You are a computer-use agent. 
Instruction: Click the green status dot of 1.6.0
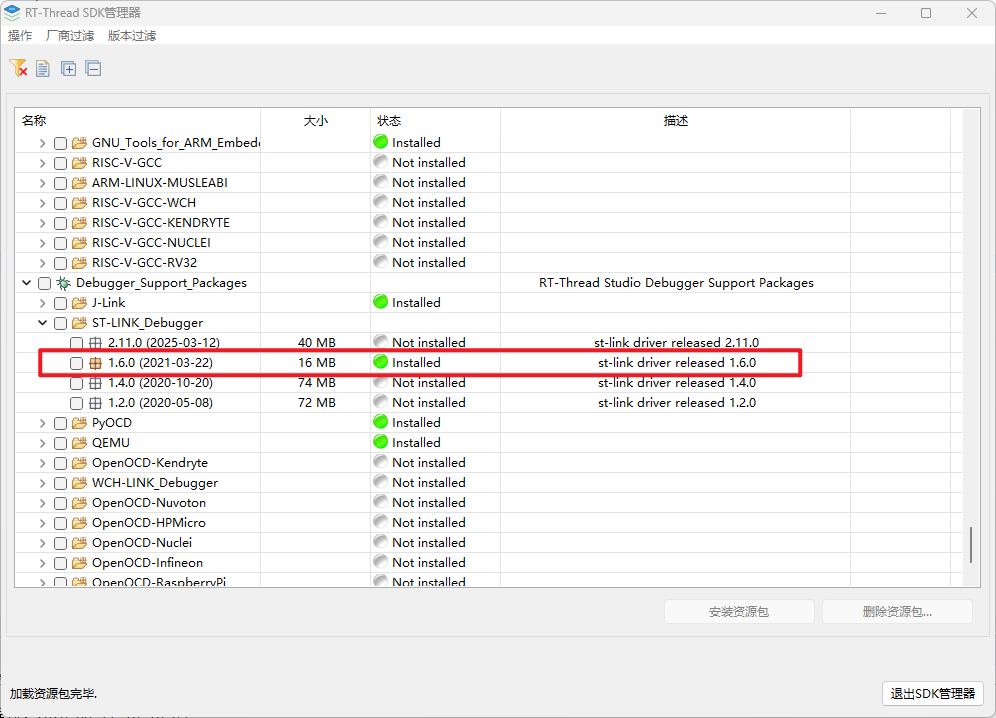point(380,362)
